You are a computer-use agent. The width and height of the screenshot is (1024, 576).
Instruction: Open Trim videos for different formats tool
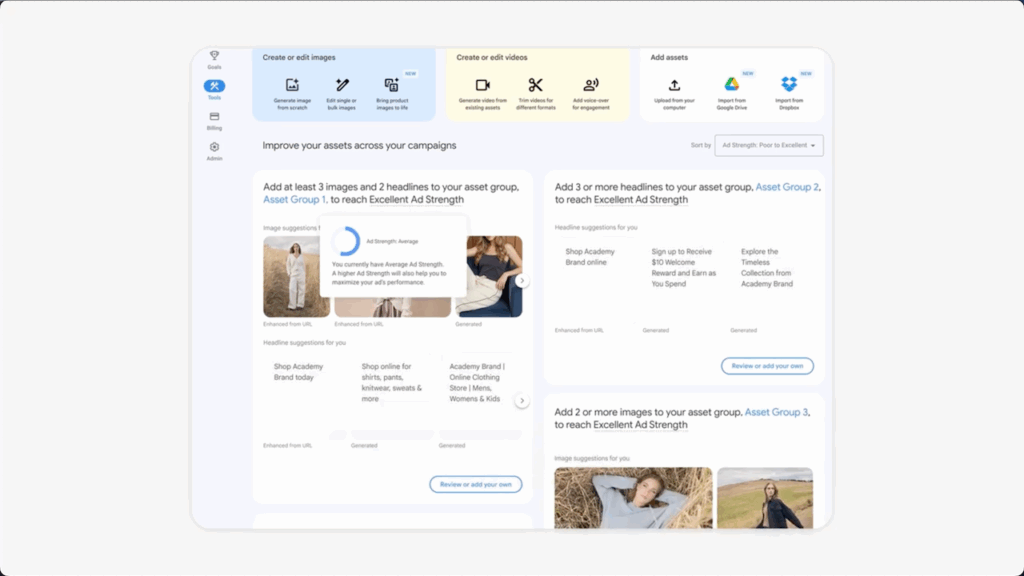(x=536, y=86)
